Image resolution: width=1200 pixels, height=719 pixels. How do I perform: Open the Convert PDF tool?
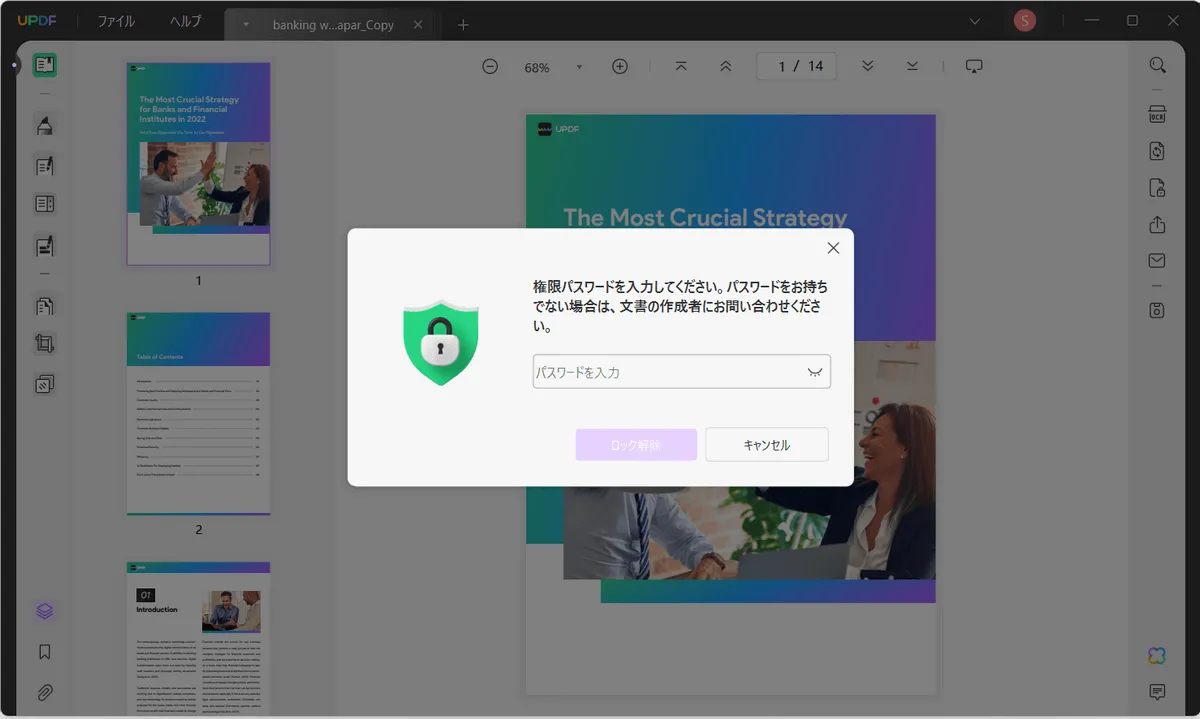point(1157,151)
